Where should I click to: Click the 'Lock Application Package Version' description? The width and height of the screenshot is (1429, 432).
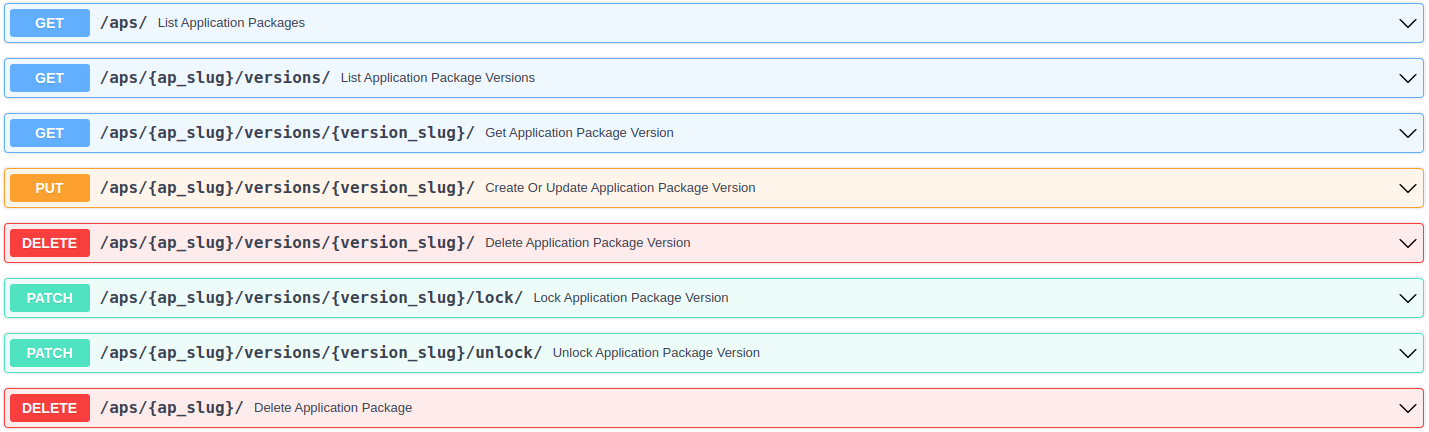coord(631,298)
